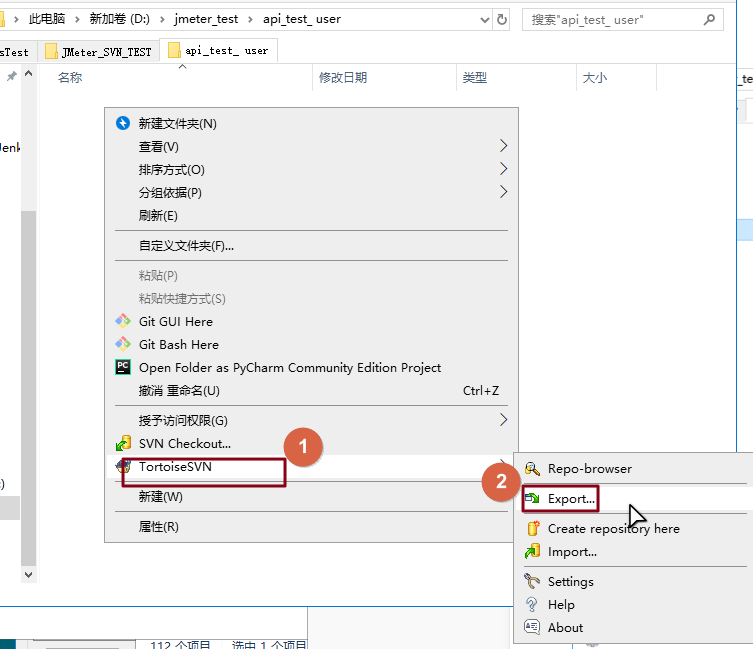Select Git Bash Here

312,344
